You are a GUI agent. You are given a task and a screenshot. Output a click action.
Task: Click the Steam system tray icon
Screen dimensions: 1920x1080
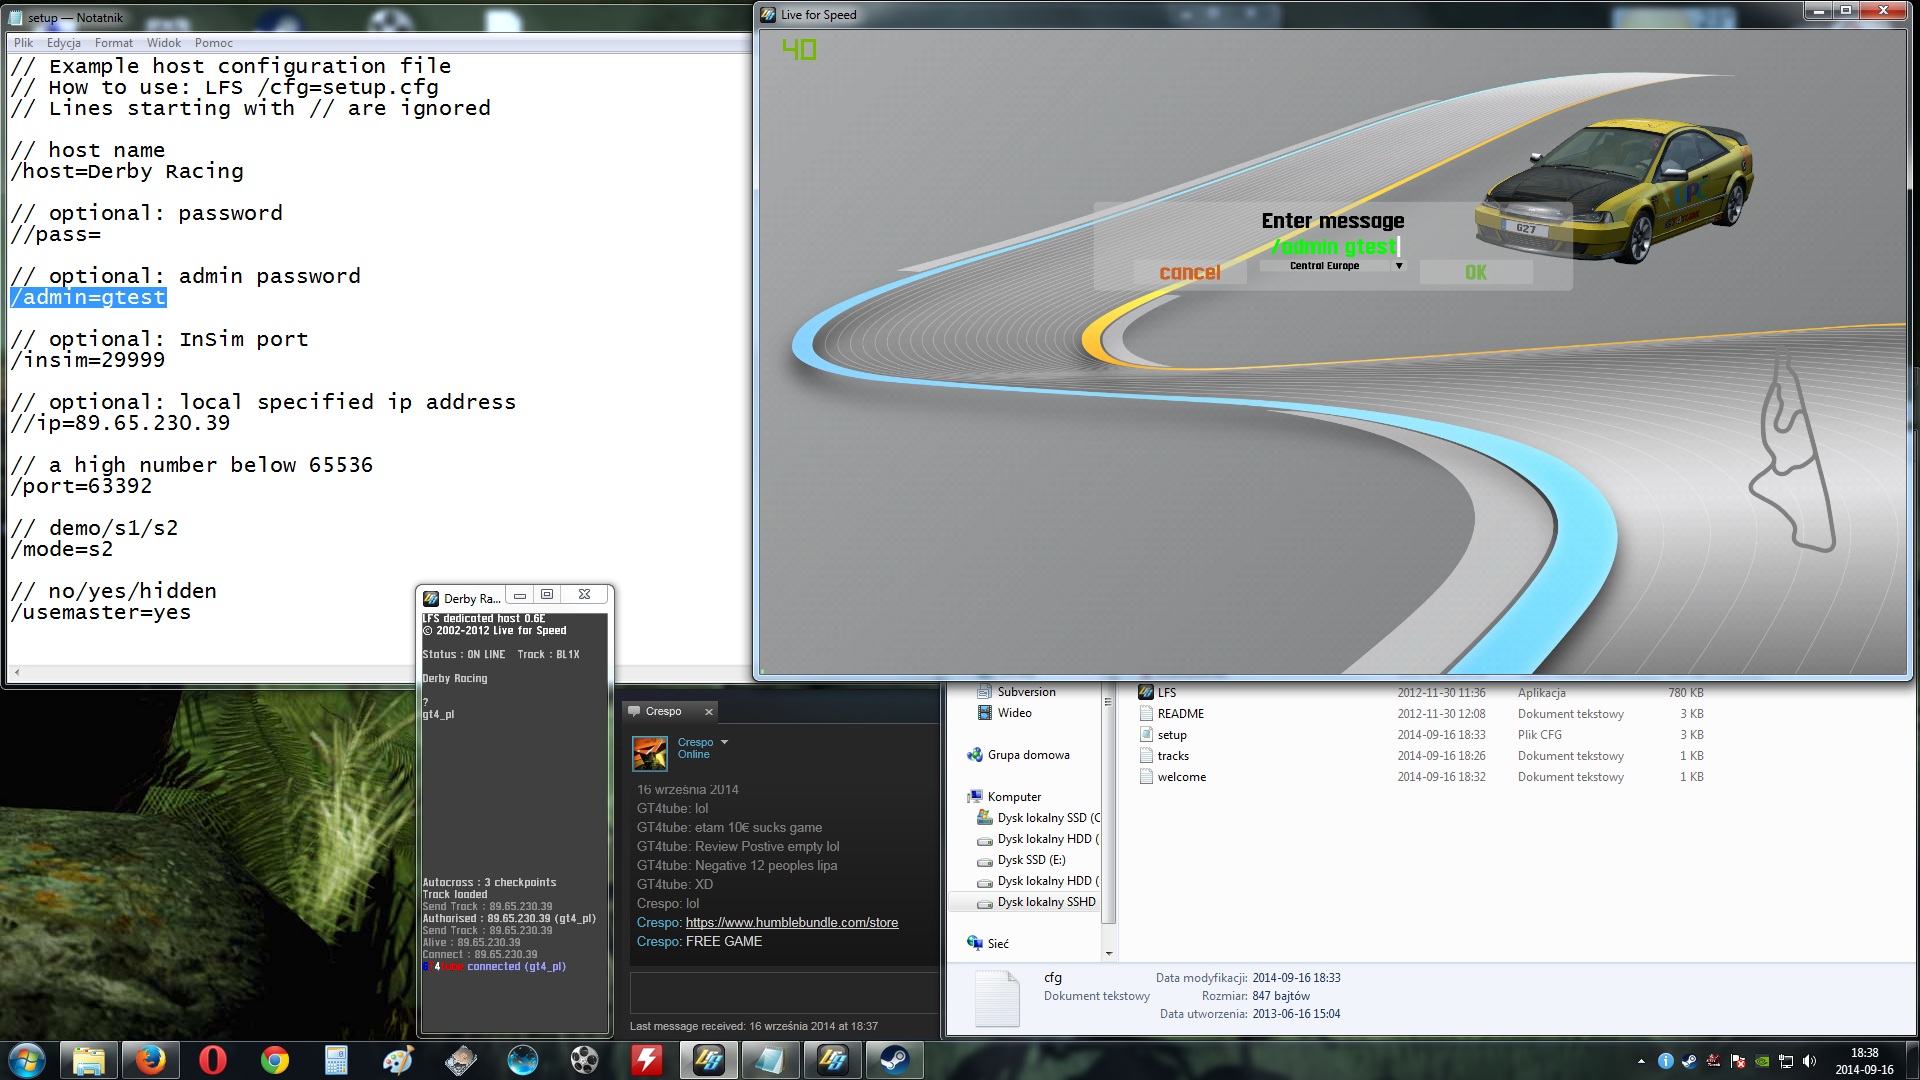pos(1689,1061)
